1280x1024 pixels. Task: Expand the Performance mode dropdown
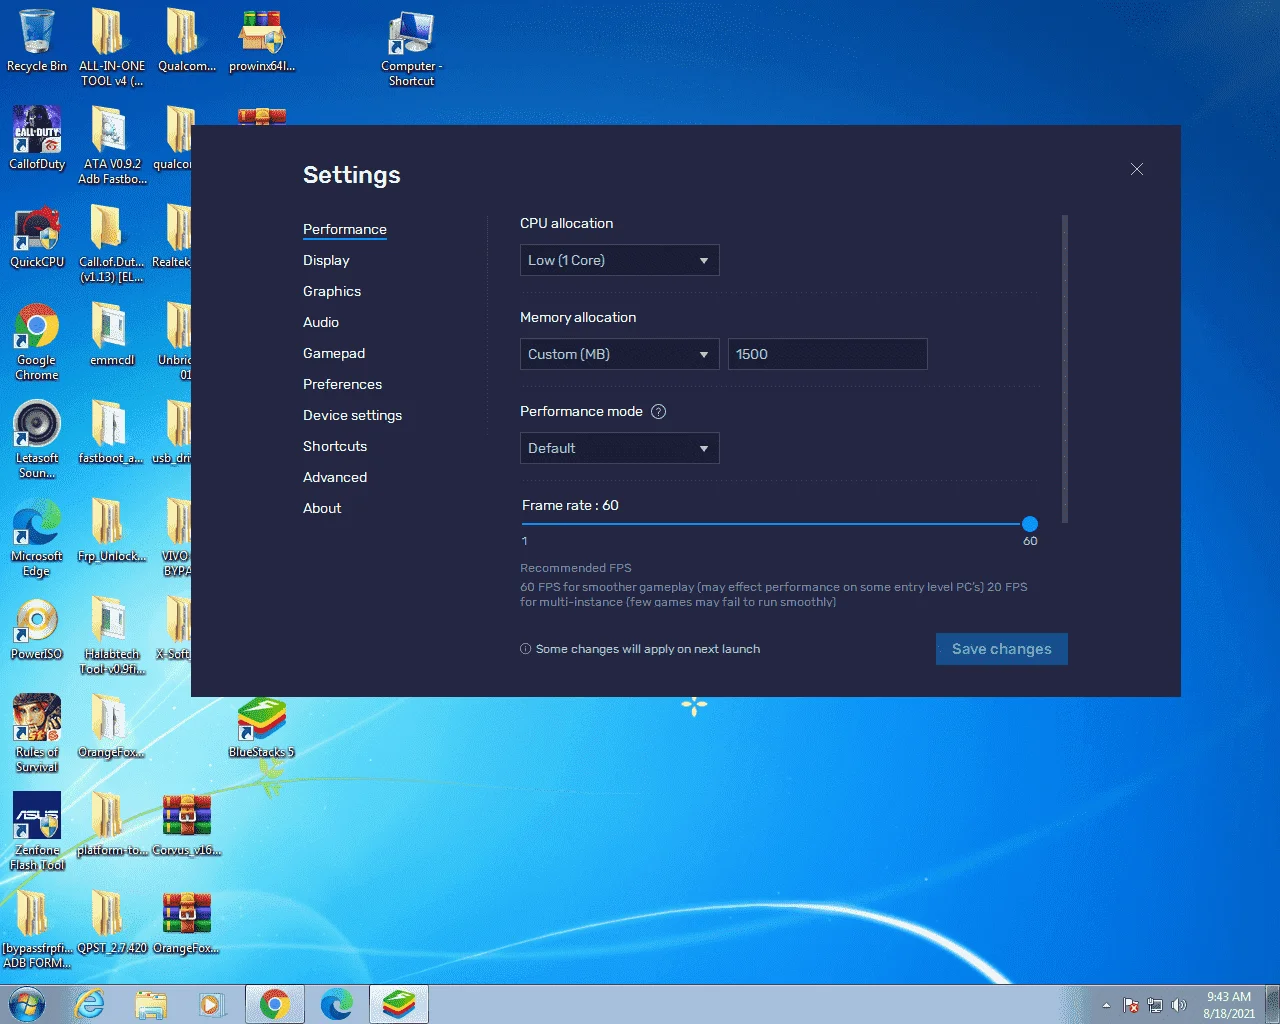pyautogui.click(x=619, y=448)
